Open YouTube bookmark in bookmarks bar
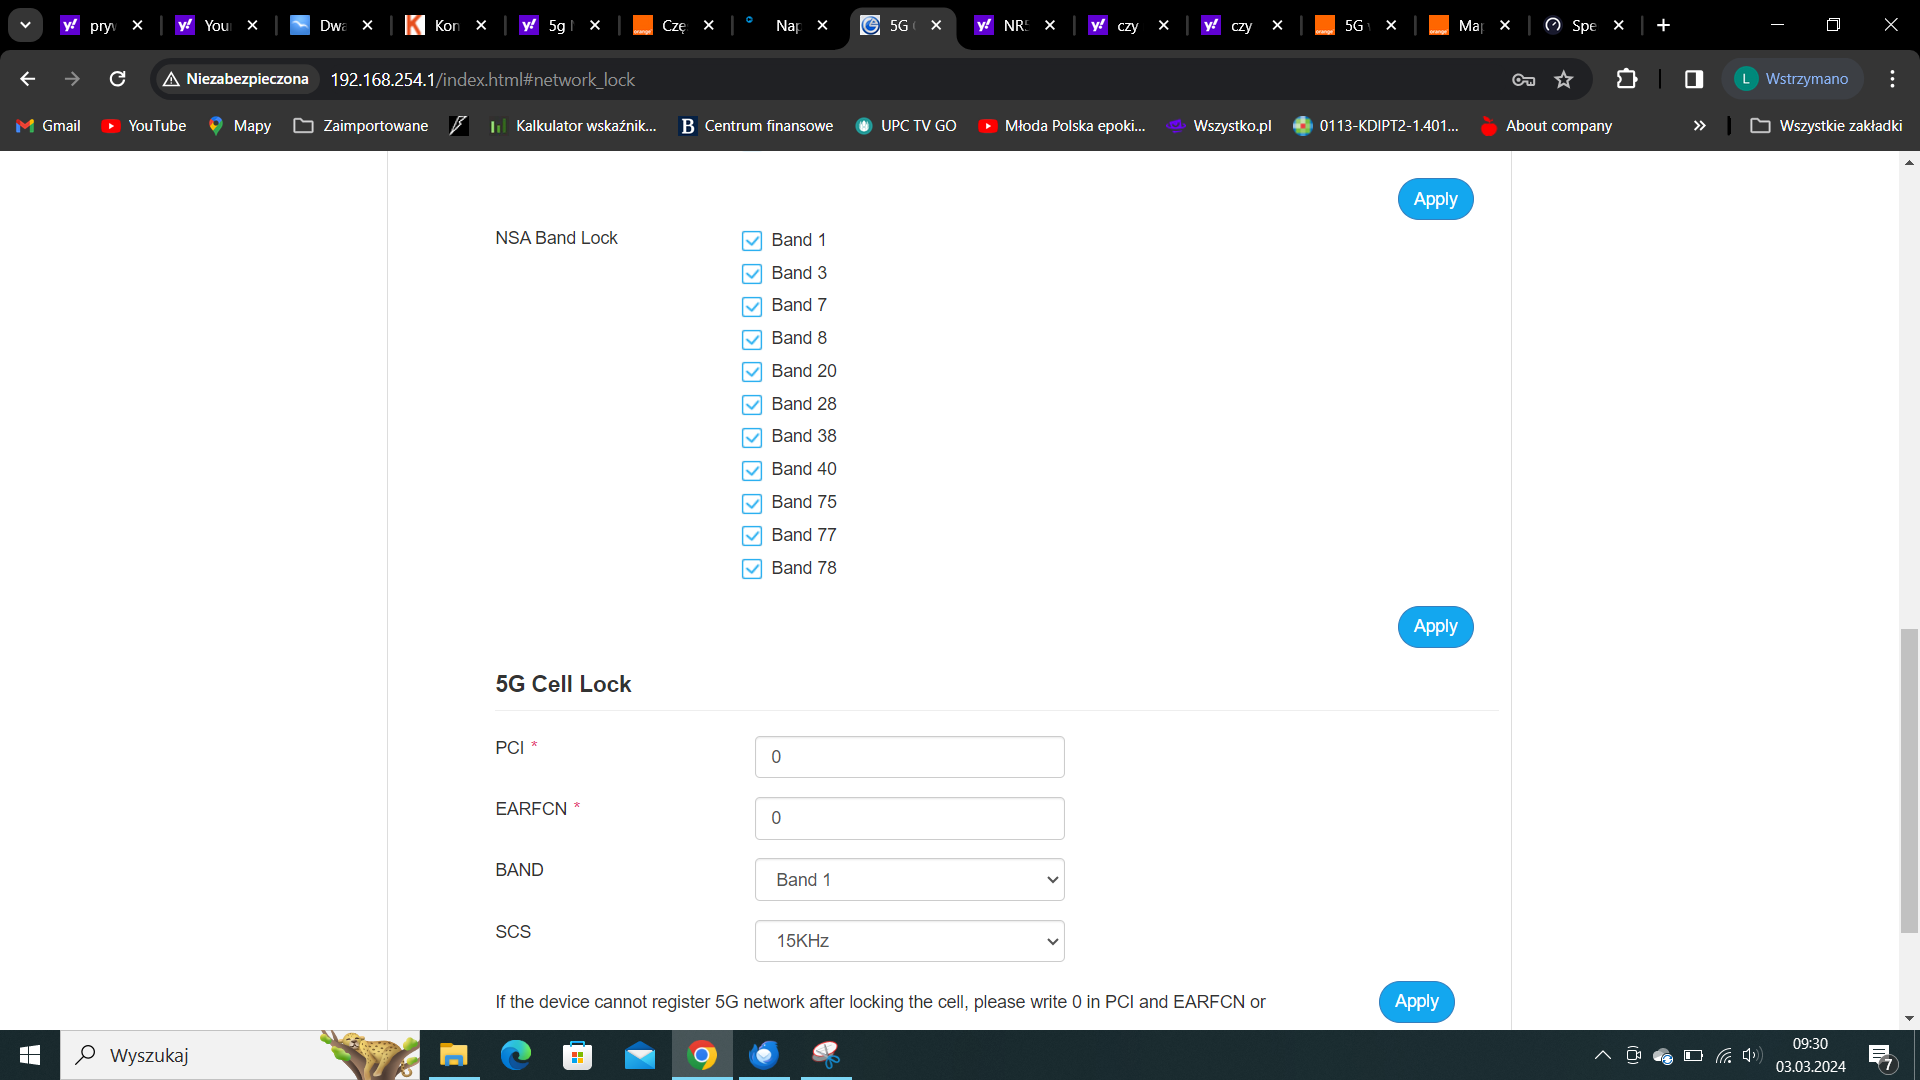 tap(144, 126)
